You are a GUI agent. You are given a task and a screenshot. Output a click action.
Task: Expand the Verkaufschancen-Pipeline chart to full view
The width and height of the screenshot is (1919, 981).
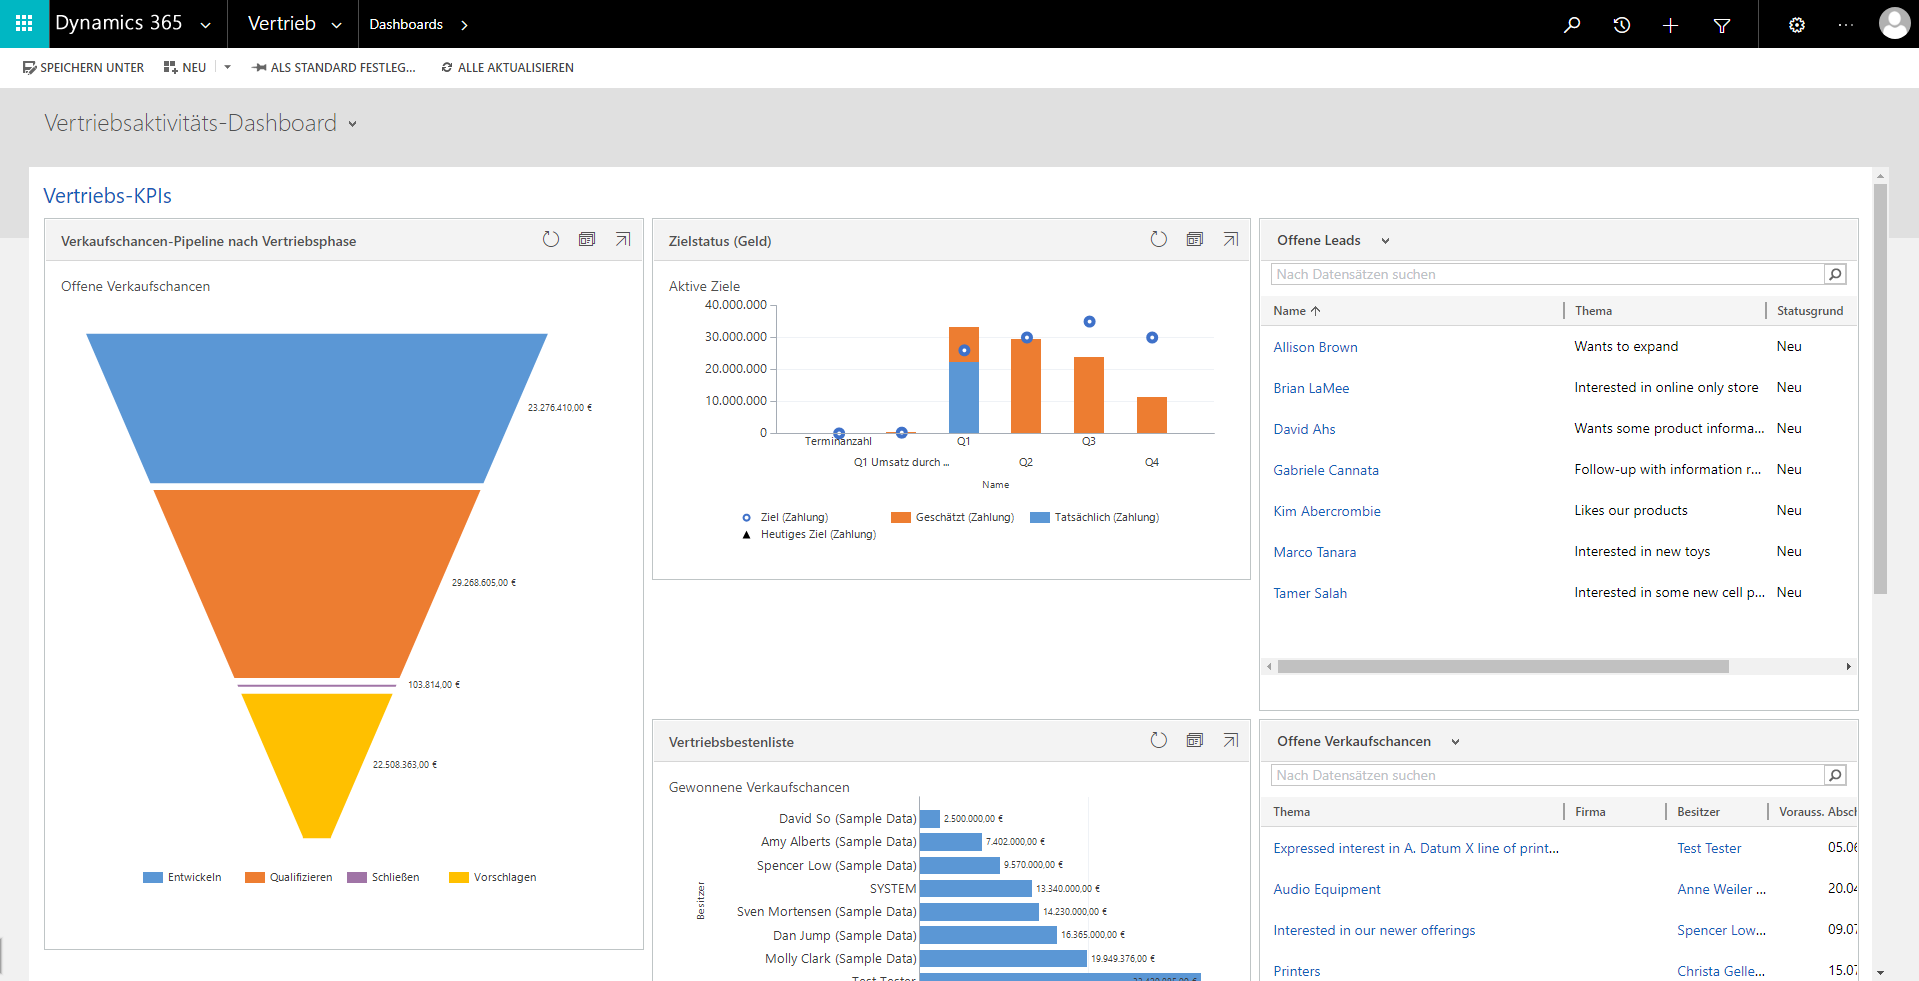pos(623,239)
